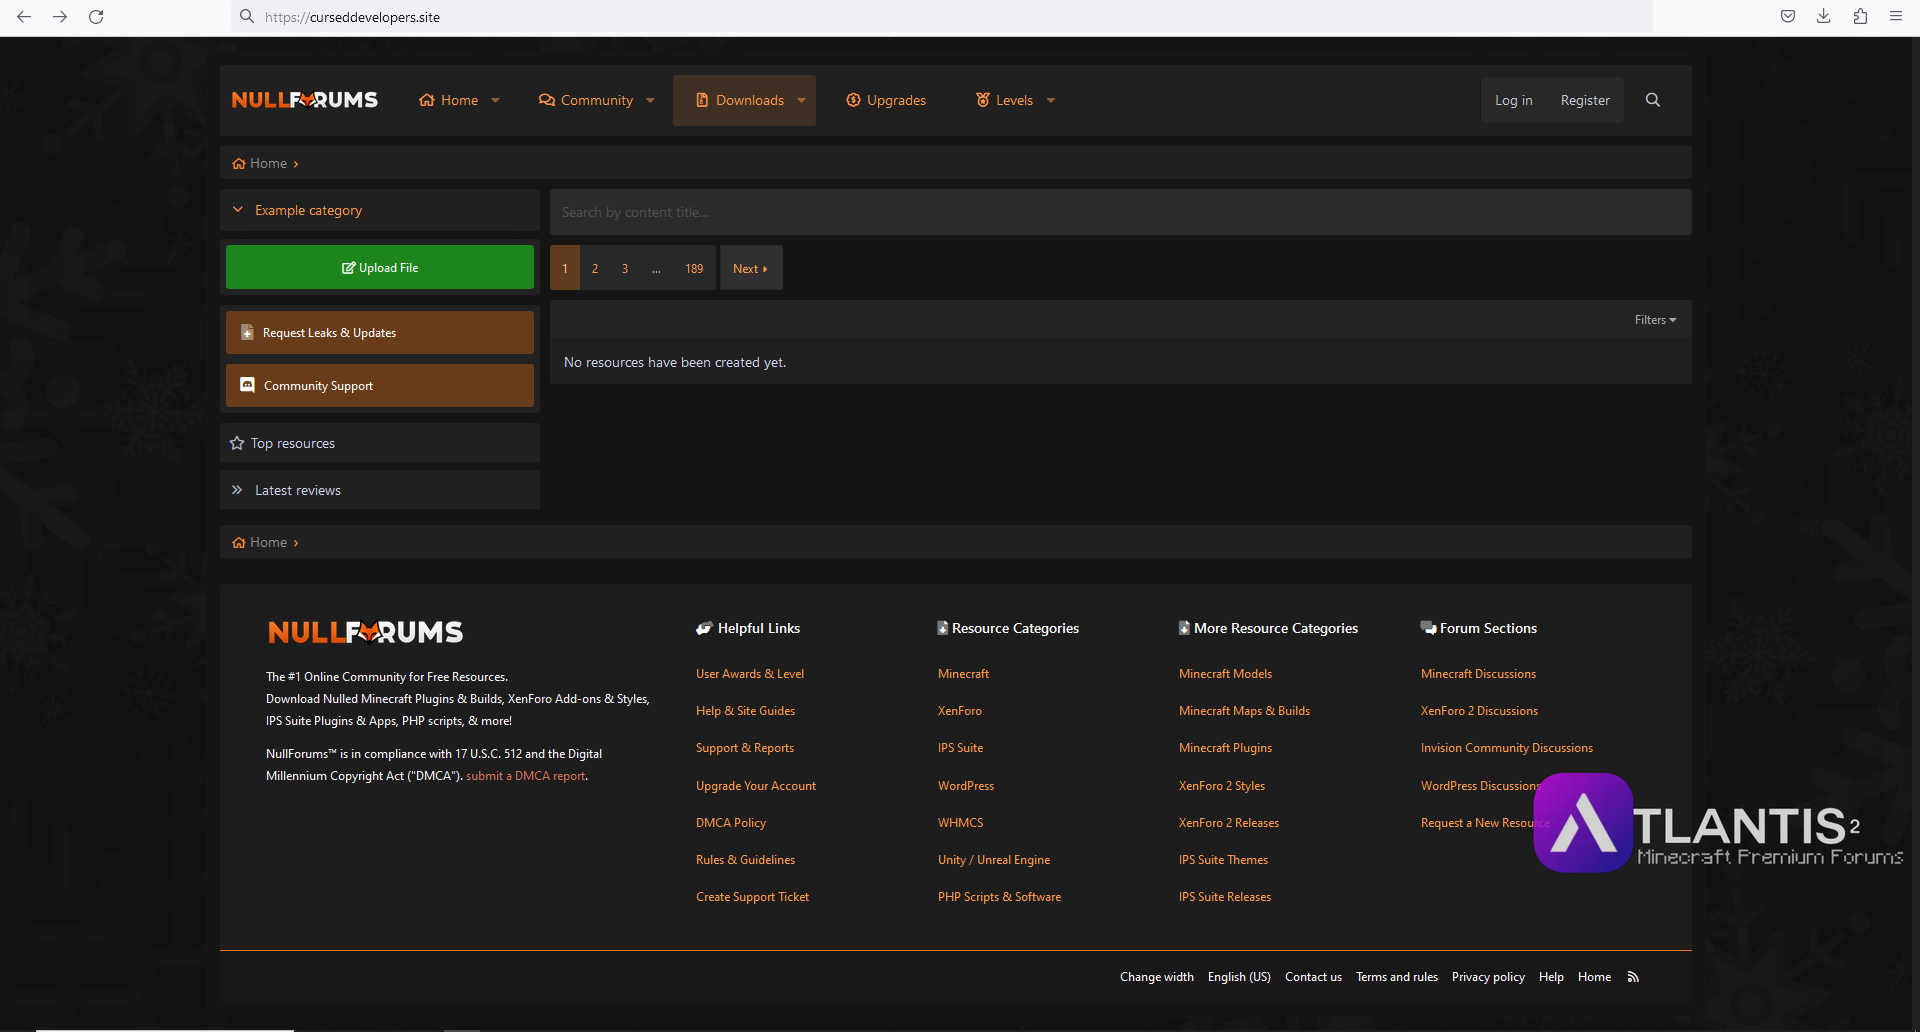1920x1032 pixels.
Task: Open XenForo 2 Styles link
Action: coord(1222,786)
